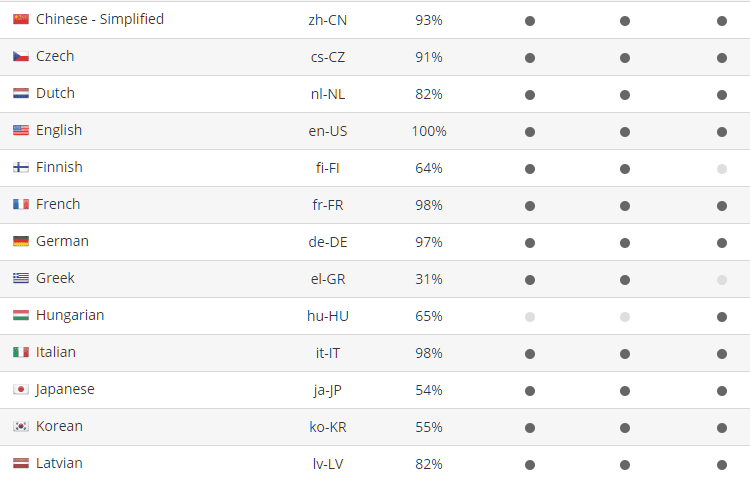Screen dimensions: 750x477
Task: Click the first dark dot in Japanese row
Action: (x=529, y=391)
